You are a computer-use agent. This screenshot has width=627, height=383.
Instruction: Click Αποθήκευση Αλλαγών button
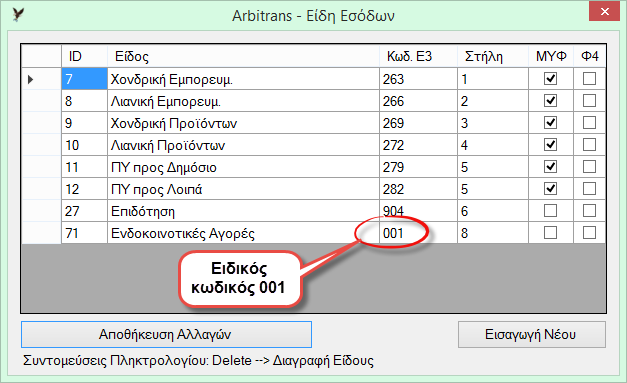tap(166, 335)
